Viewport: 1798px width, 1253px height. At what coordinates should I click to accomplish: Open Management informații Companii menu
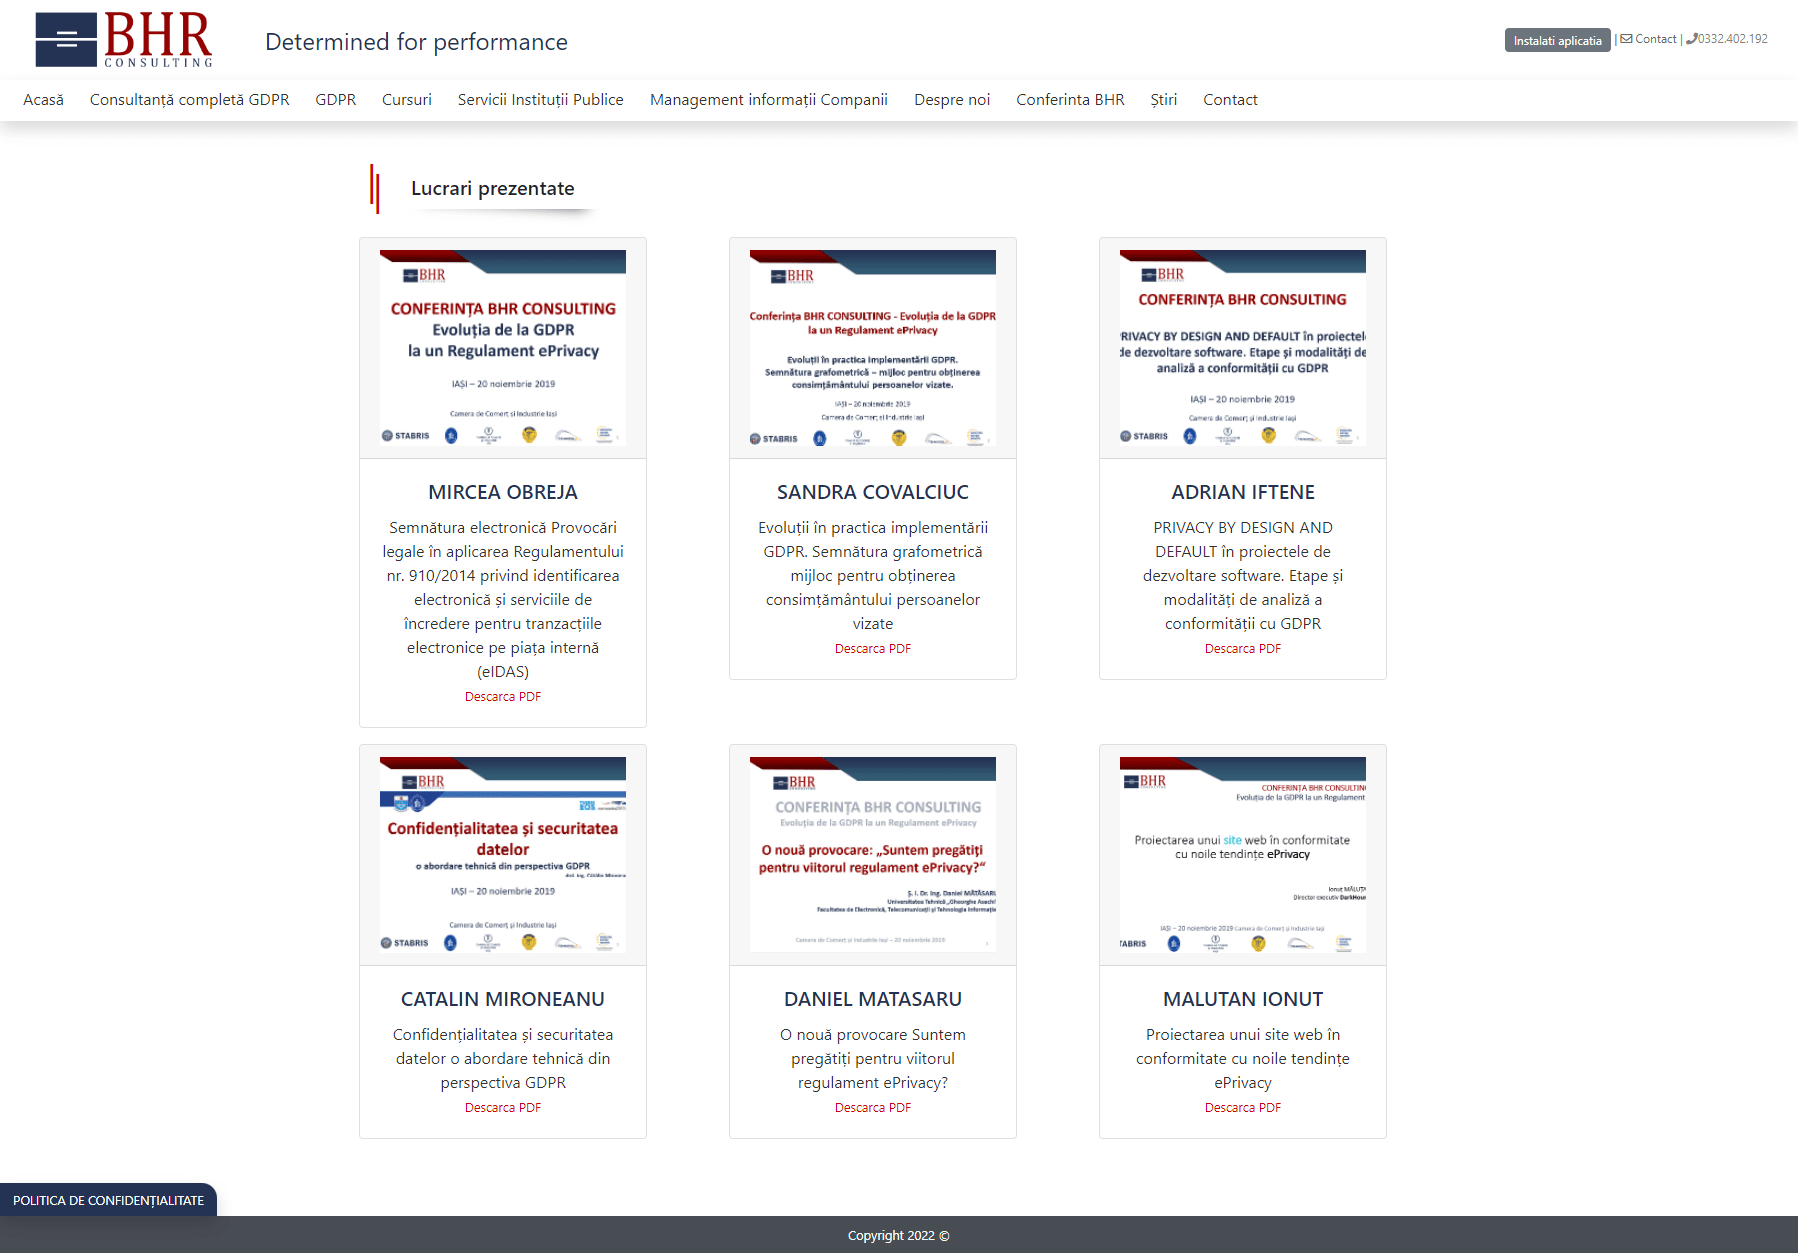coord(769,100)
